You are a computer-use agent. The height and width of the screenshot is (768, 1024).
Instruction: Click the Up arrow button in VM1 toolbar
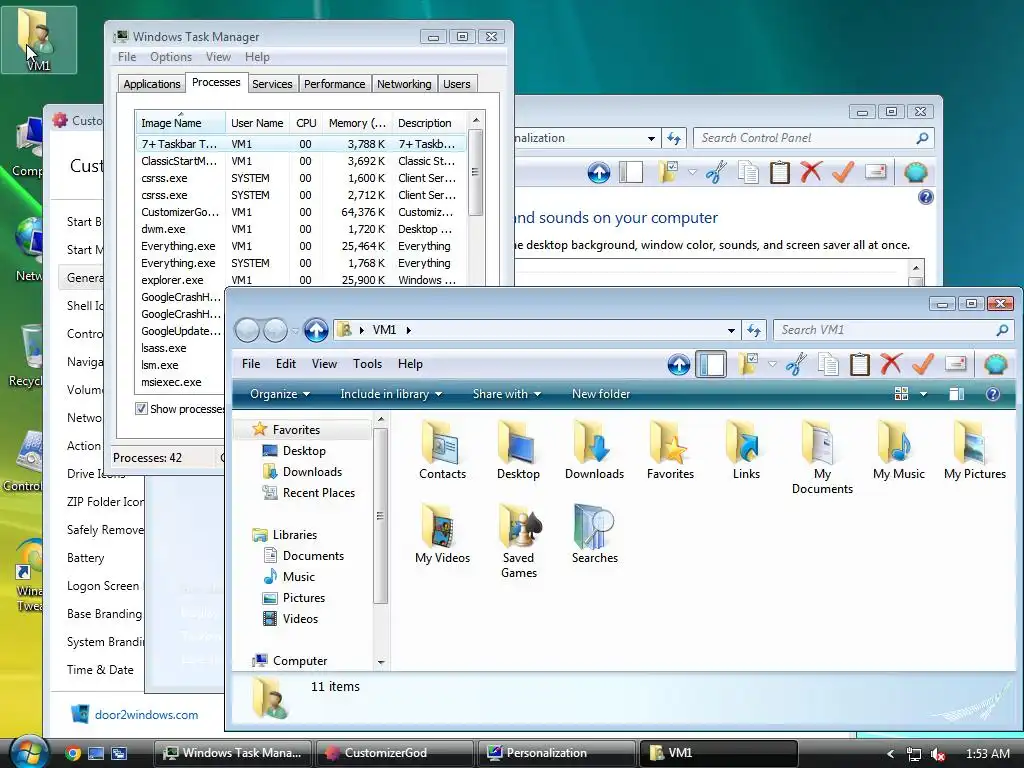pyautogui.click(x=679, y=364)
